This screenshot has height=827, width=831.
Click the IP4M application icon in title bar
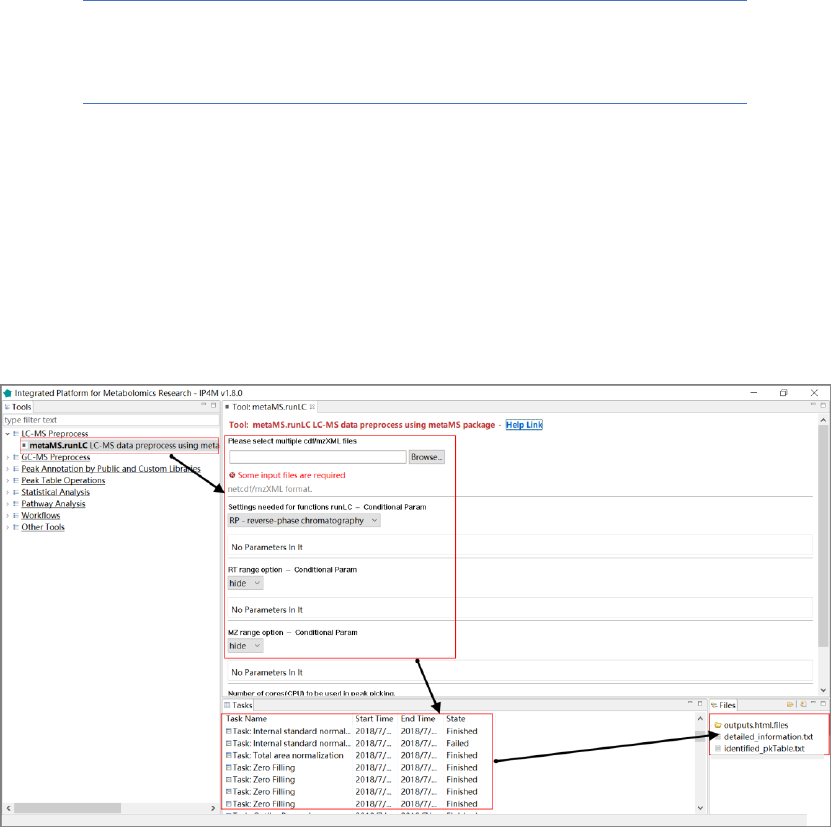(7, 393)
